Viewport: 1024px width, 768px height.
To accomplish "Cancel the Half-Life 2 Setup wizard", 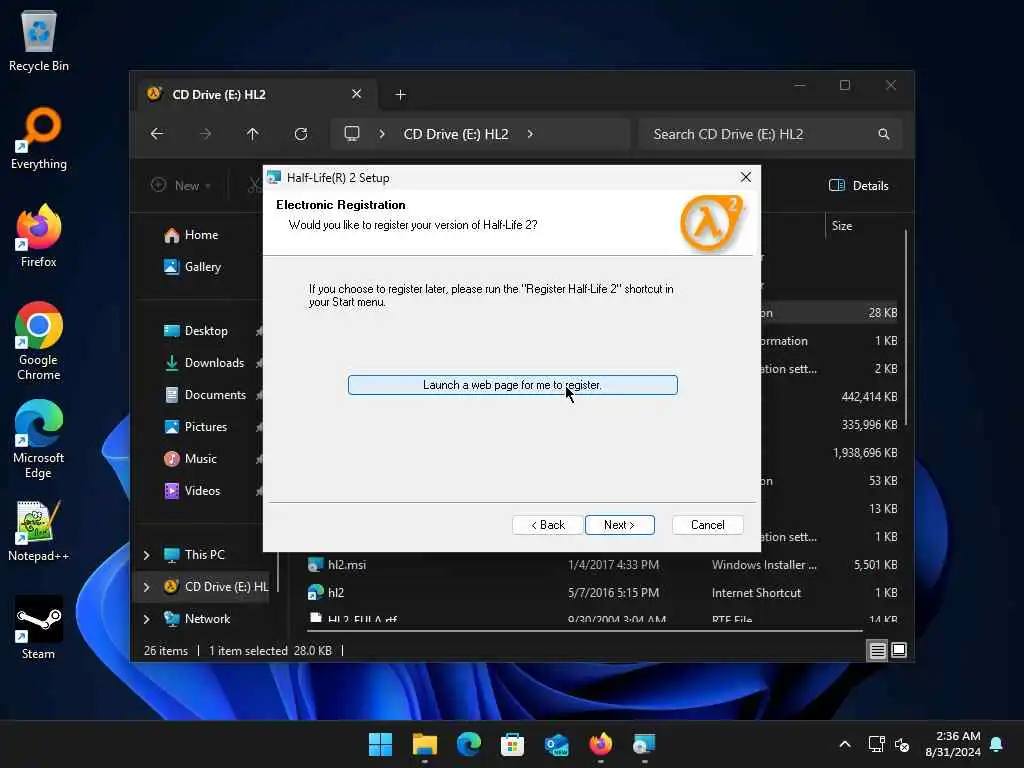I will (707, 524).
